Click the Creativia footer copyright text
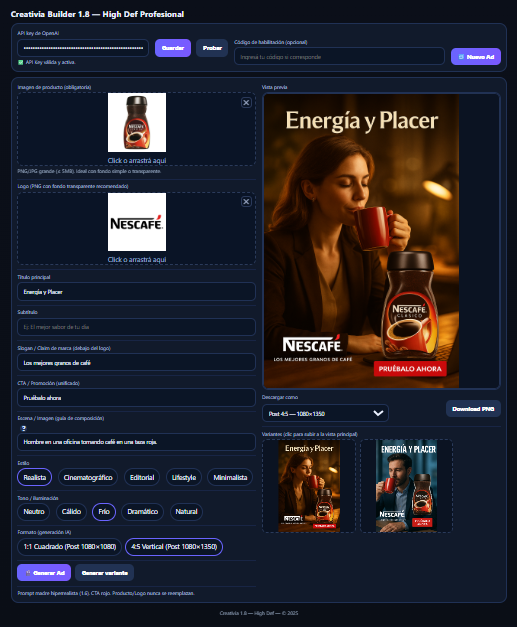The image size is (517, 627). (x=259, y=613)
